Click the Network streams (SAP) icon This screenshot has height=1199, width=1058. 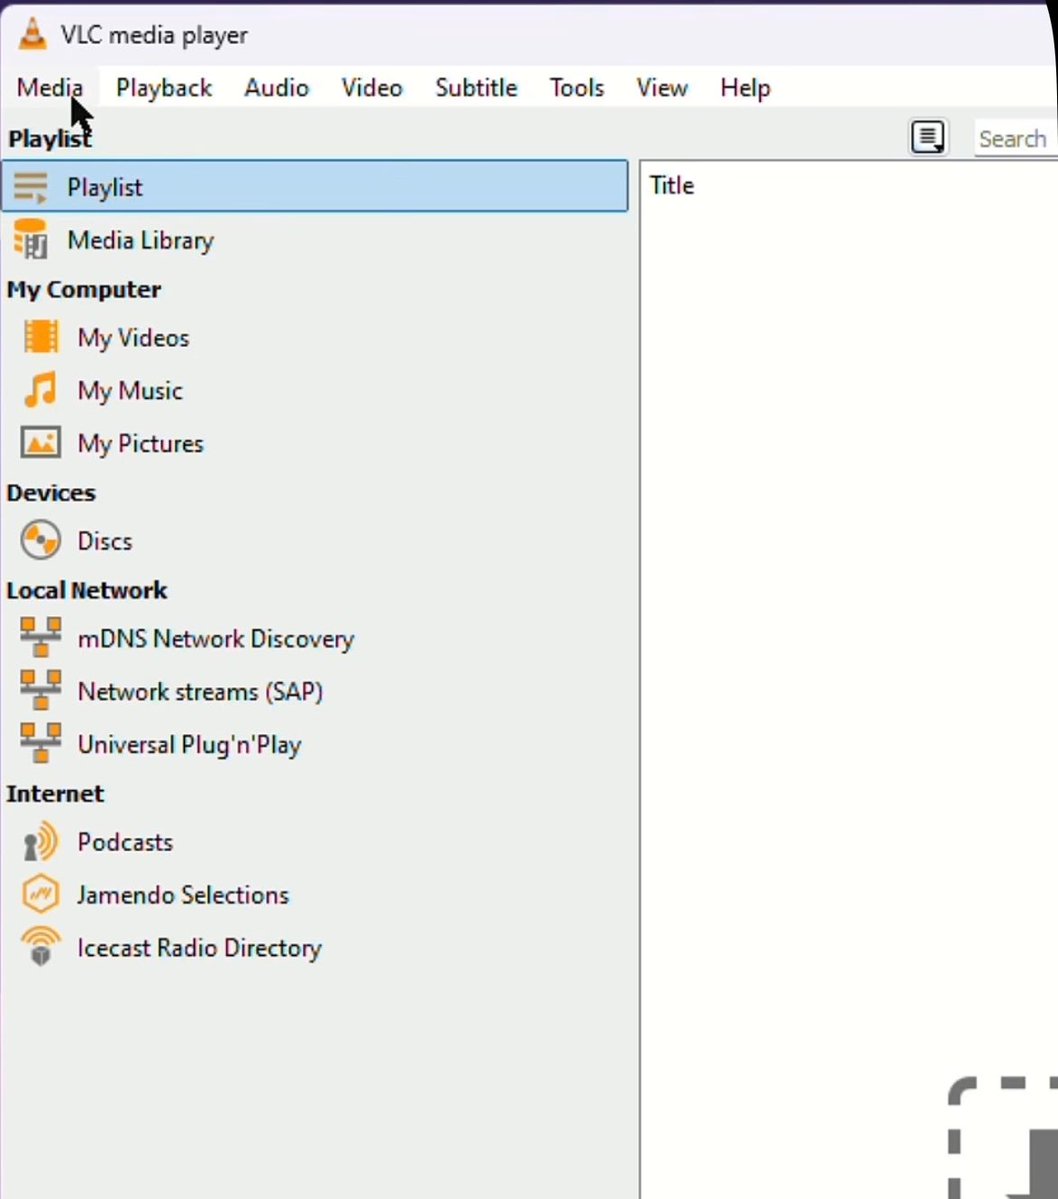[41, 690]
